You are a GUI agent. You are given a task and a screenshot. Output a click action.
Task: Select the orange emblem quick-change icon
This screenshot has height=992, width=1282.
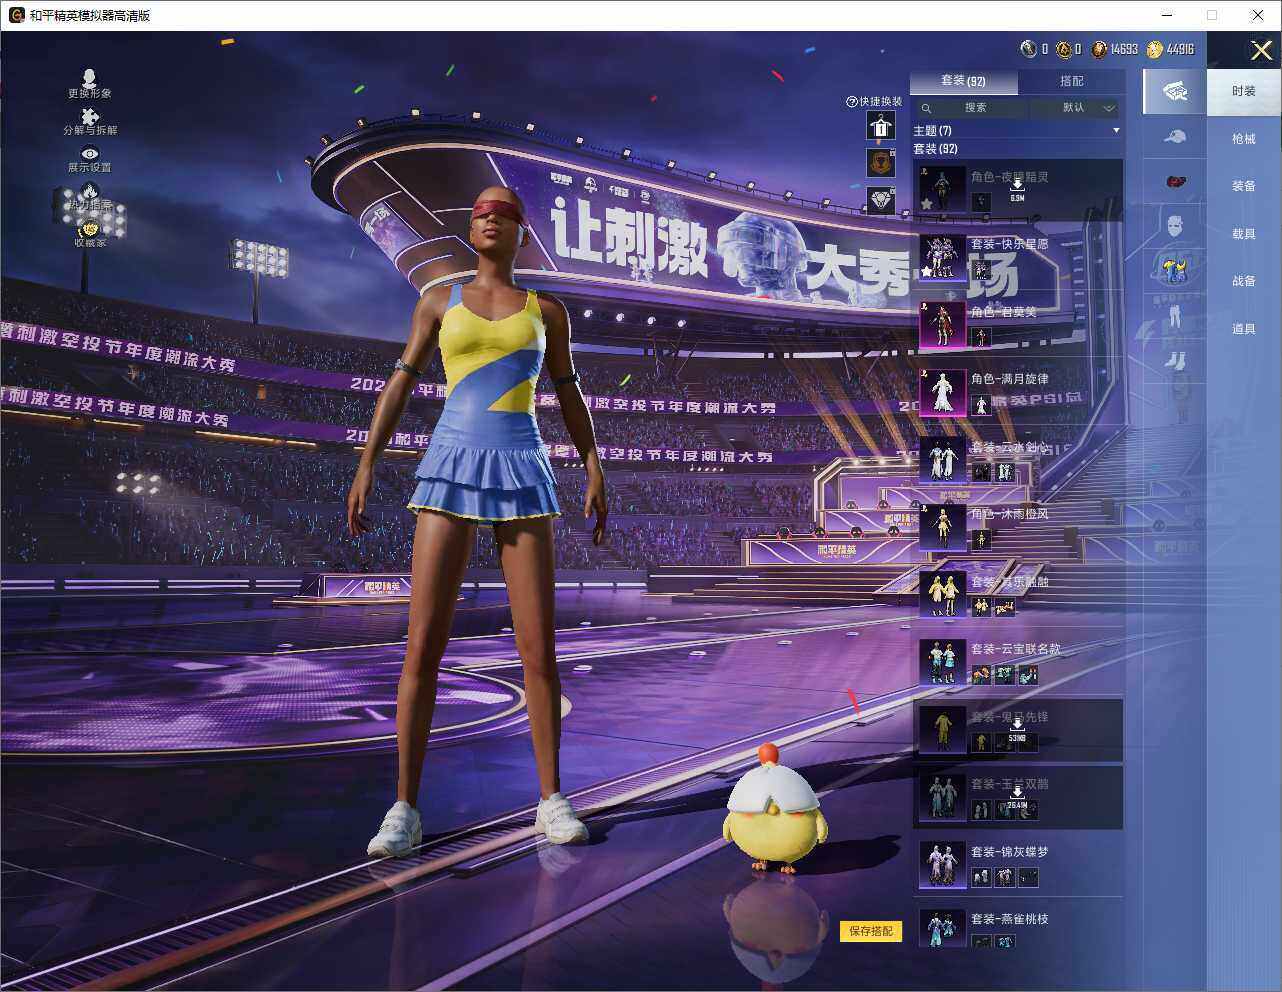pyautogui.click(x=881, y=163)
